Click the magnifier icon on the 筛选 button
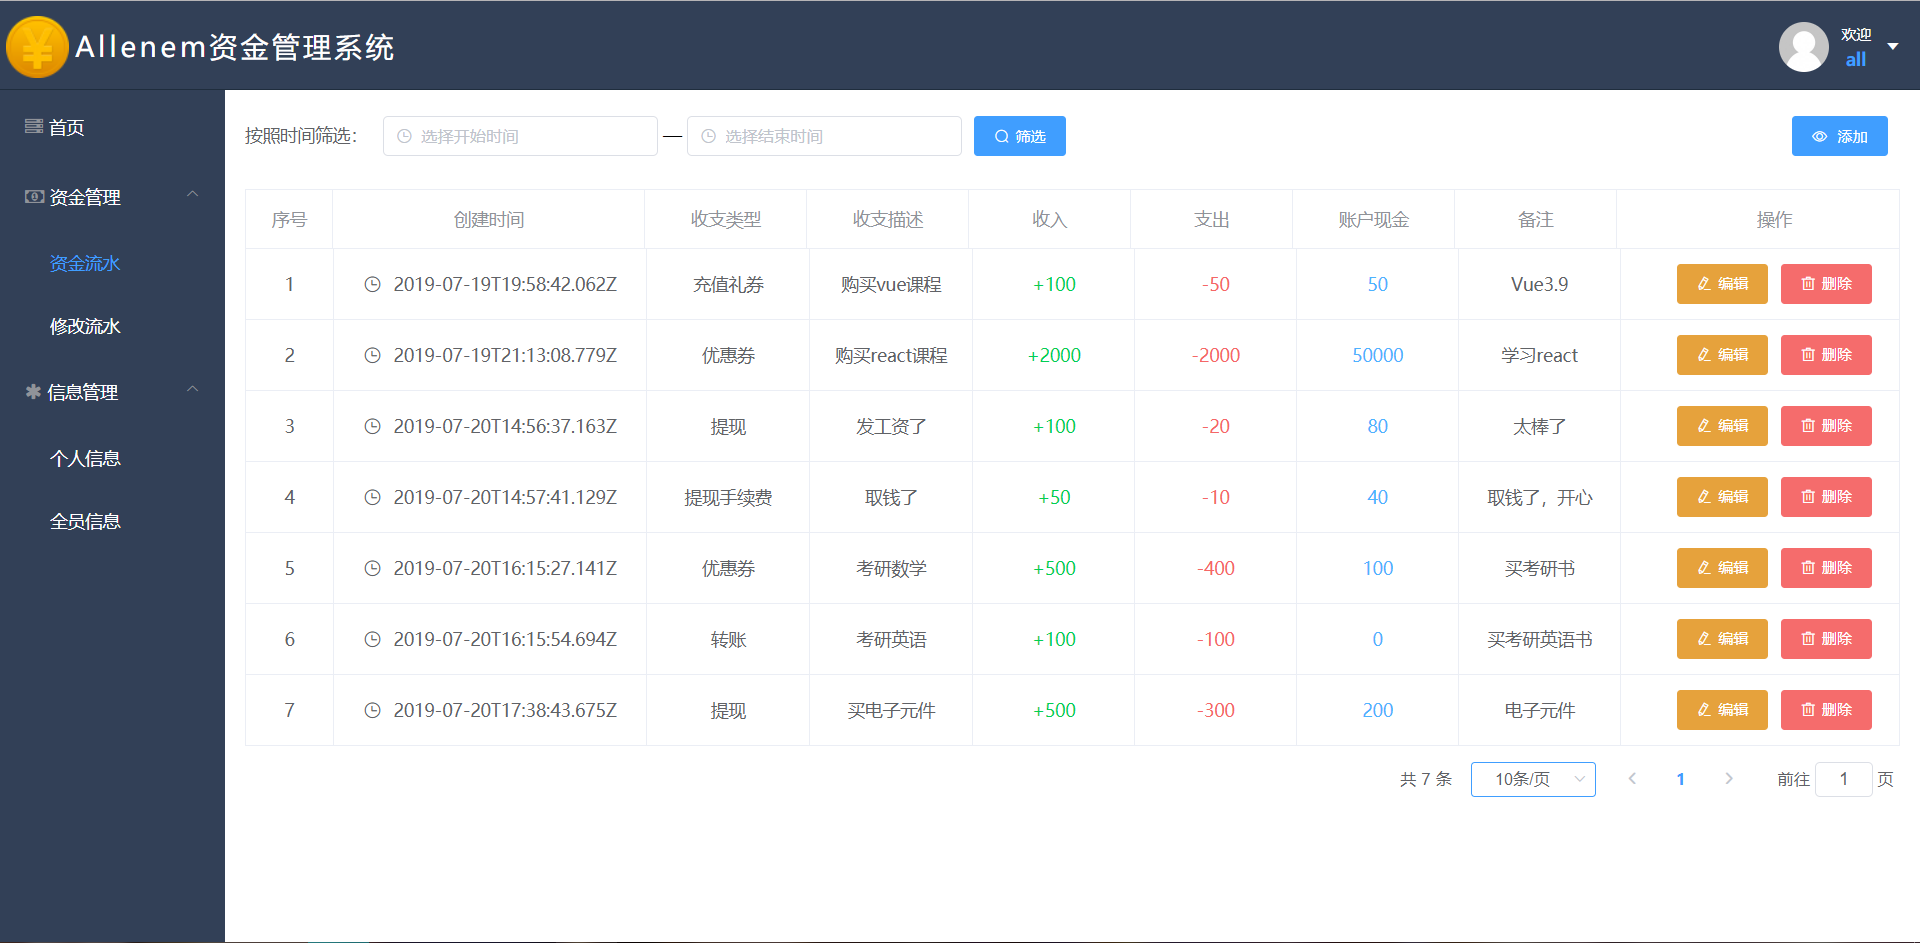 (1001, 136)
